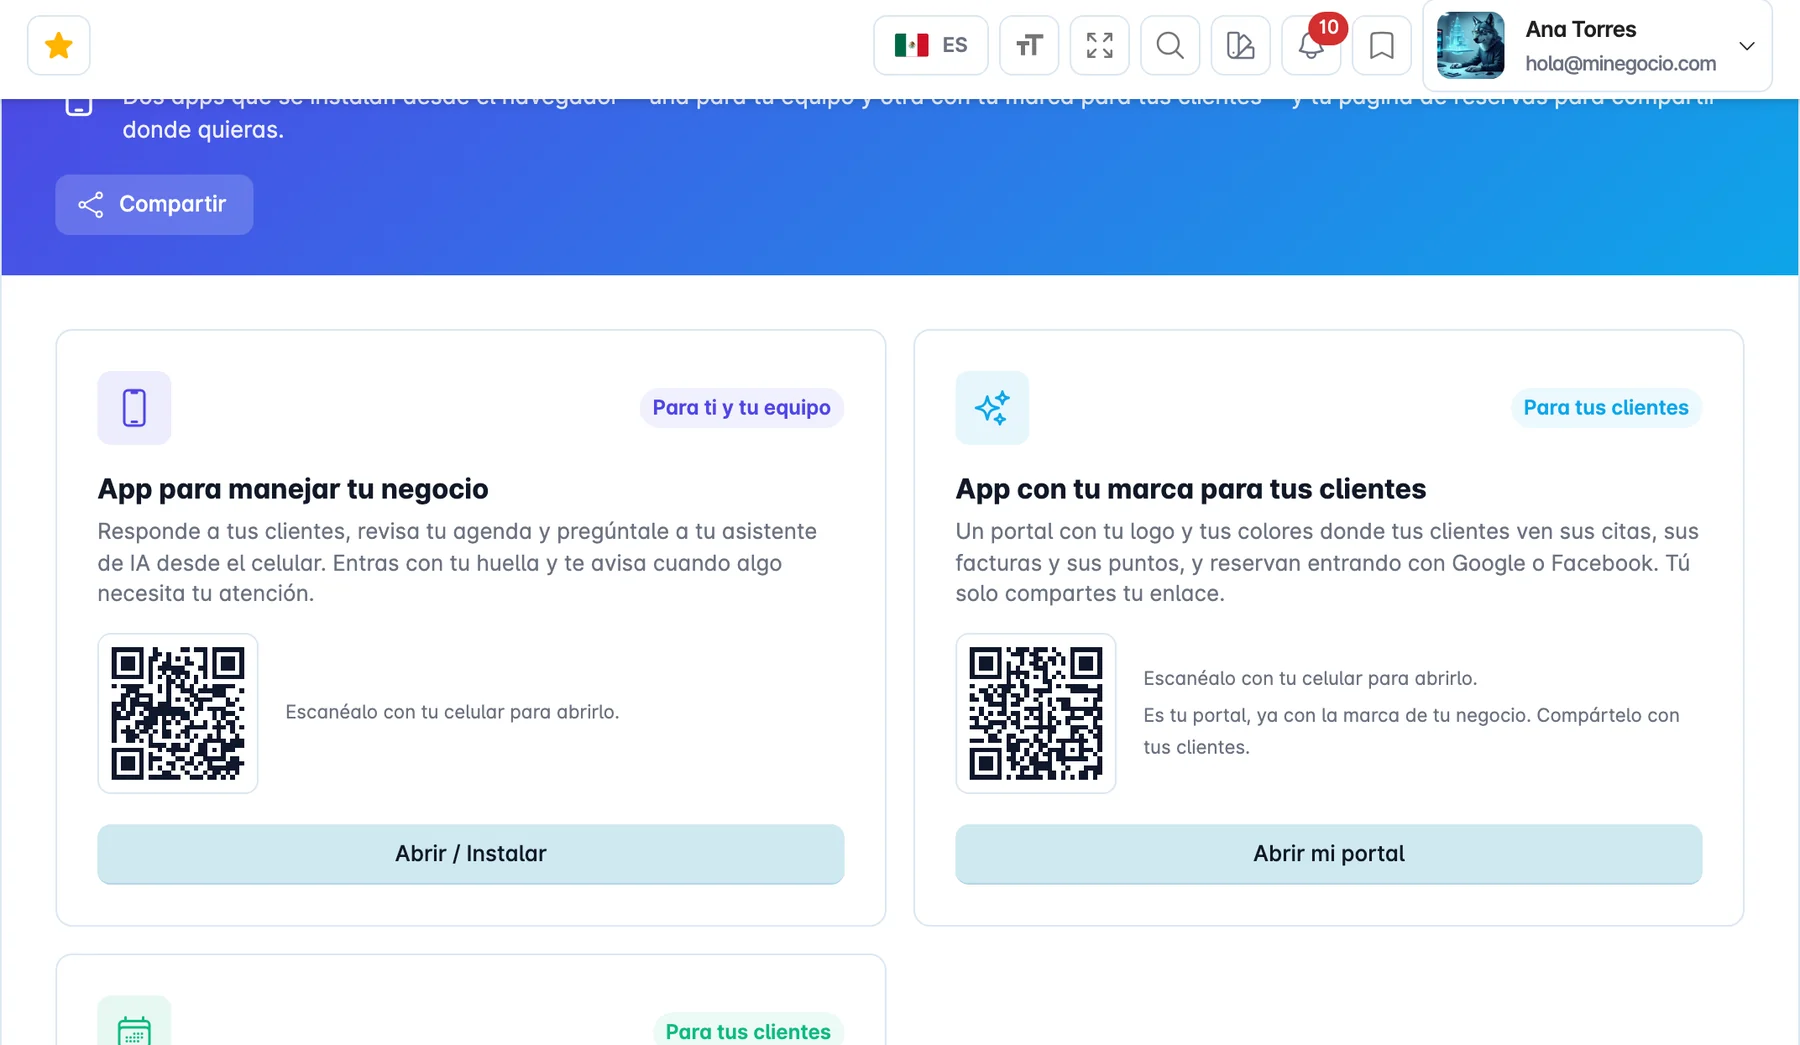Screen dimensions: 1800x1045
Task: Click the email hola@minegocio.com
Action: (1620, 64)
